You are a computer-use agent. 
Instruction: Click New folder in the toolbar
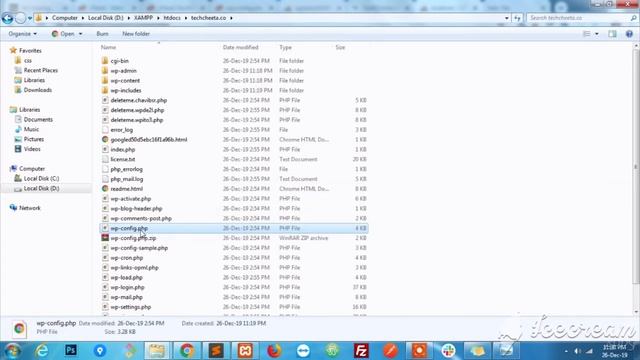[x=136, y=34]
